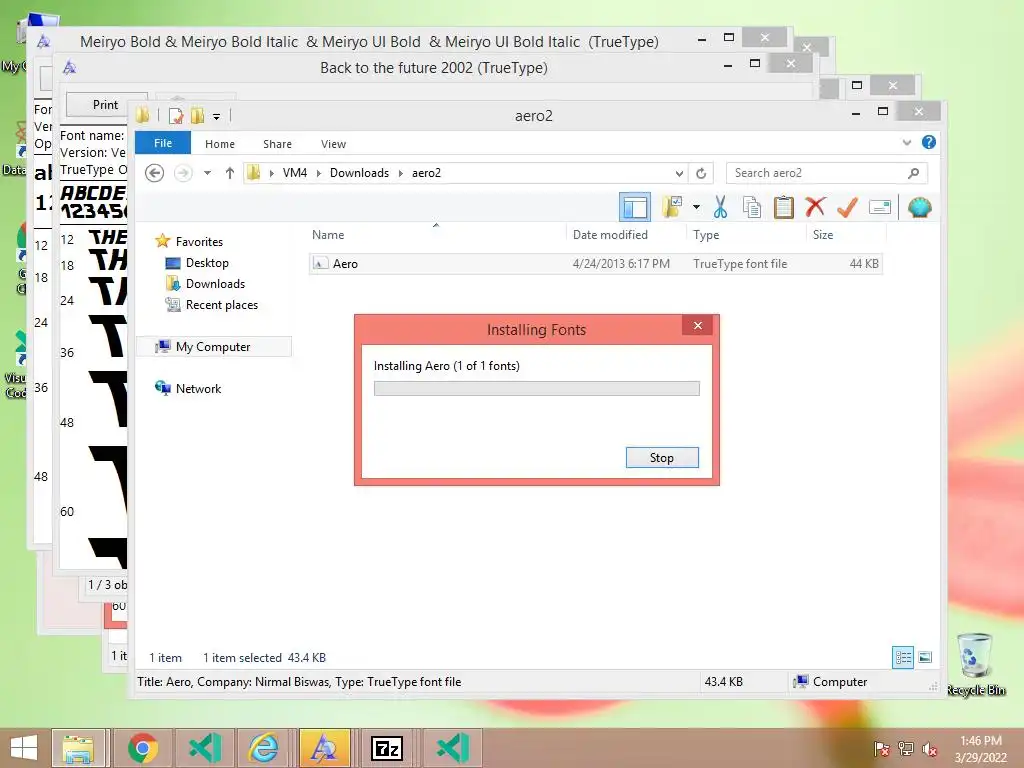
Task: Go back with the Back arrow button
Action: [155, 173]
